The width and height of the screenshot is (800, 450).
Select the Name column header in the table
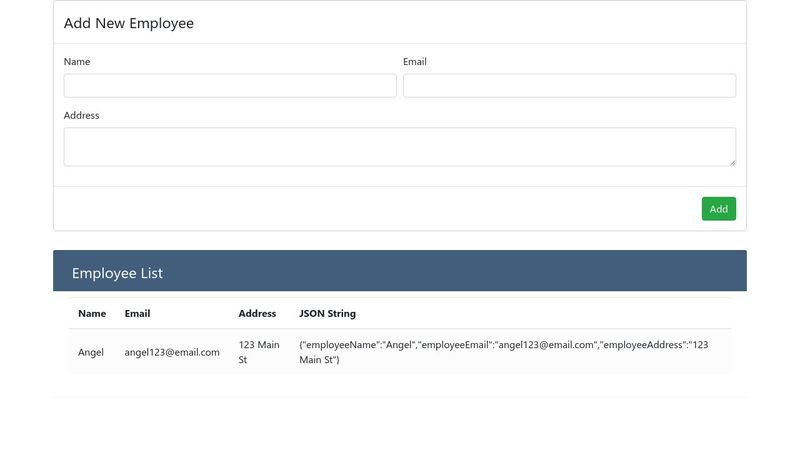(92, 314)
